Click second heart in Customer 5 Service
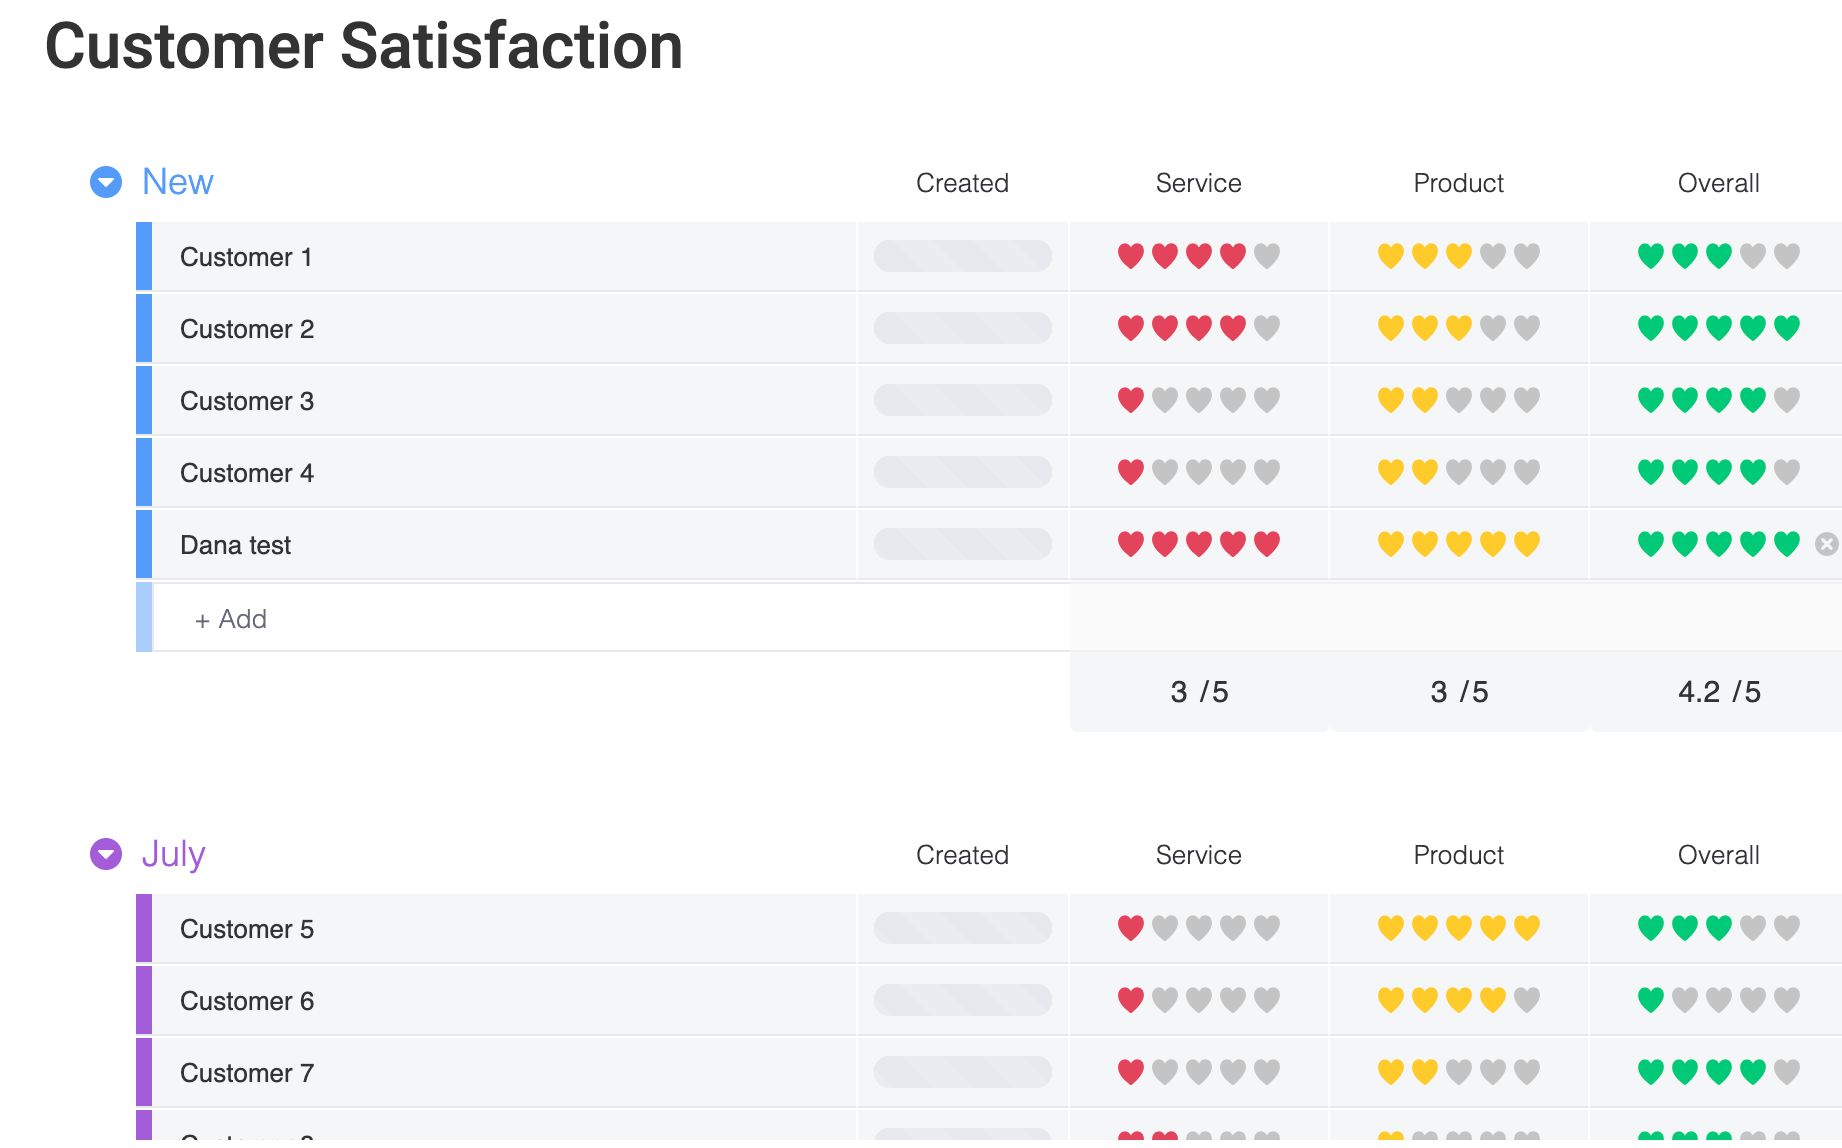Screen dimensions: 1842x1148 pyautogui.click(x=1165, y=928)
